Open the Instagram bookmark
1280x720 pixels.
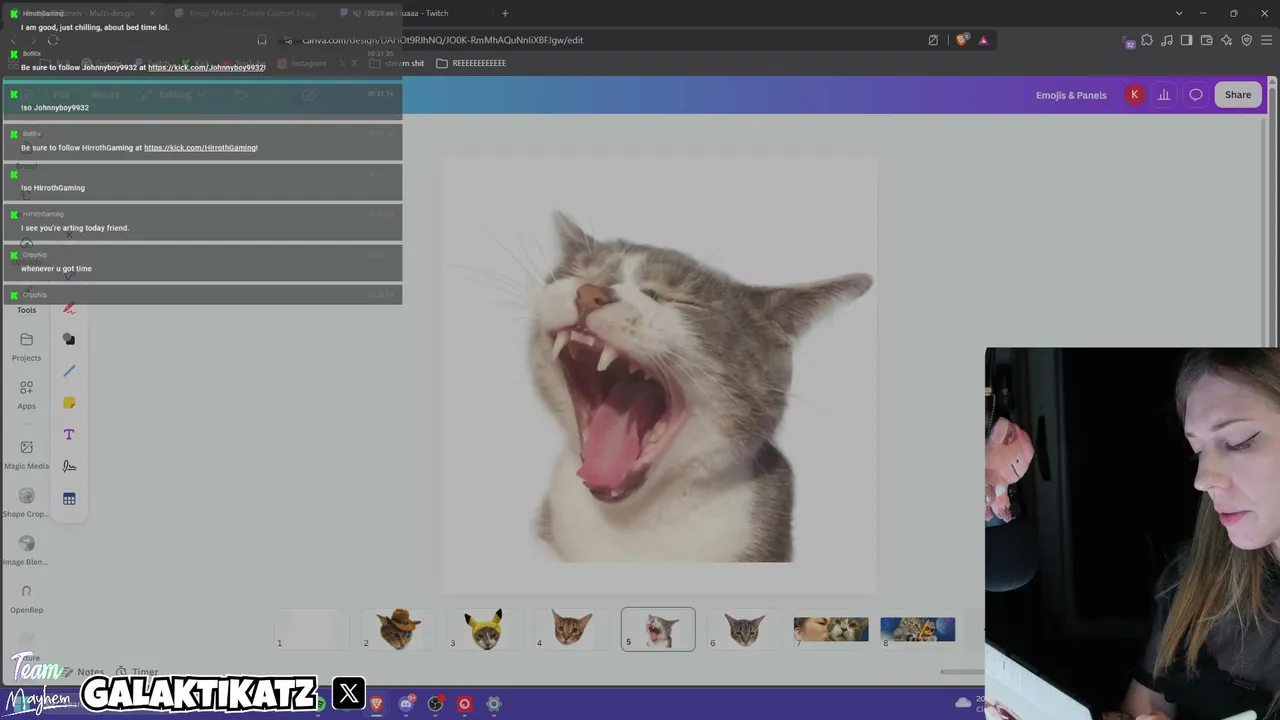(x=301, y=63)
